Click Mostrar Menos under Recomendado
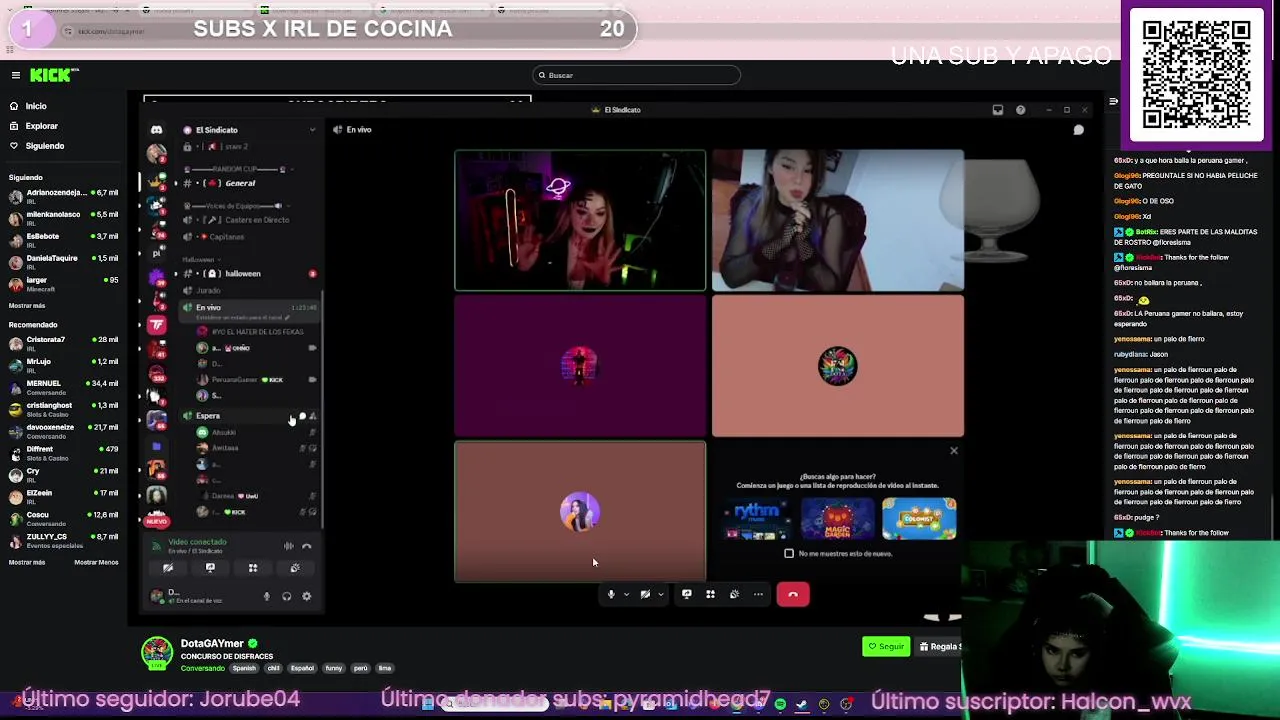Screen dimensions: 1280x720 point(96,562)
